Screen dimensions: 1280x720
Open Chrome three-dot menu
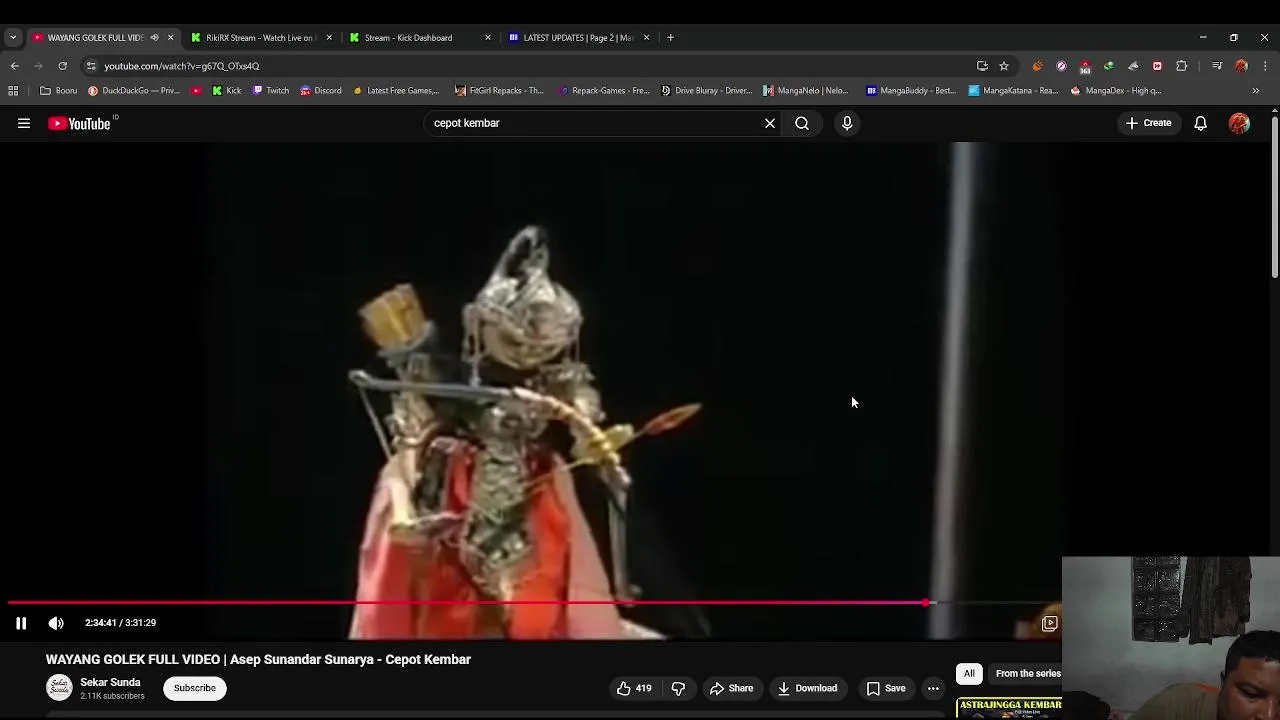pos(1265,66)
